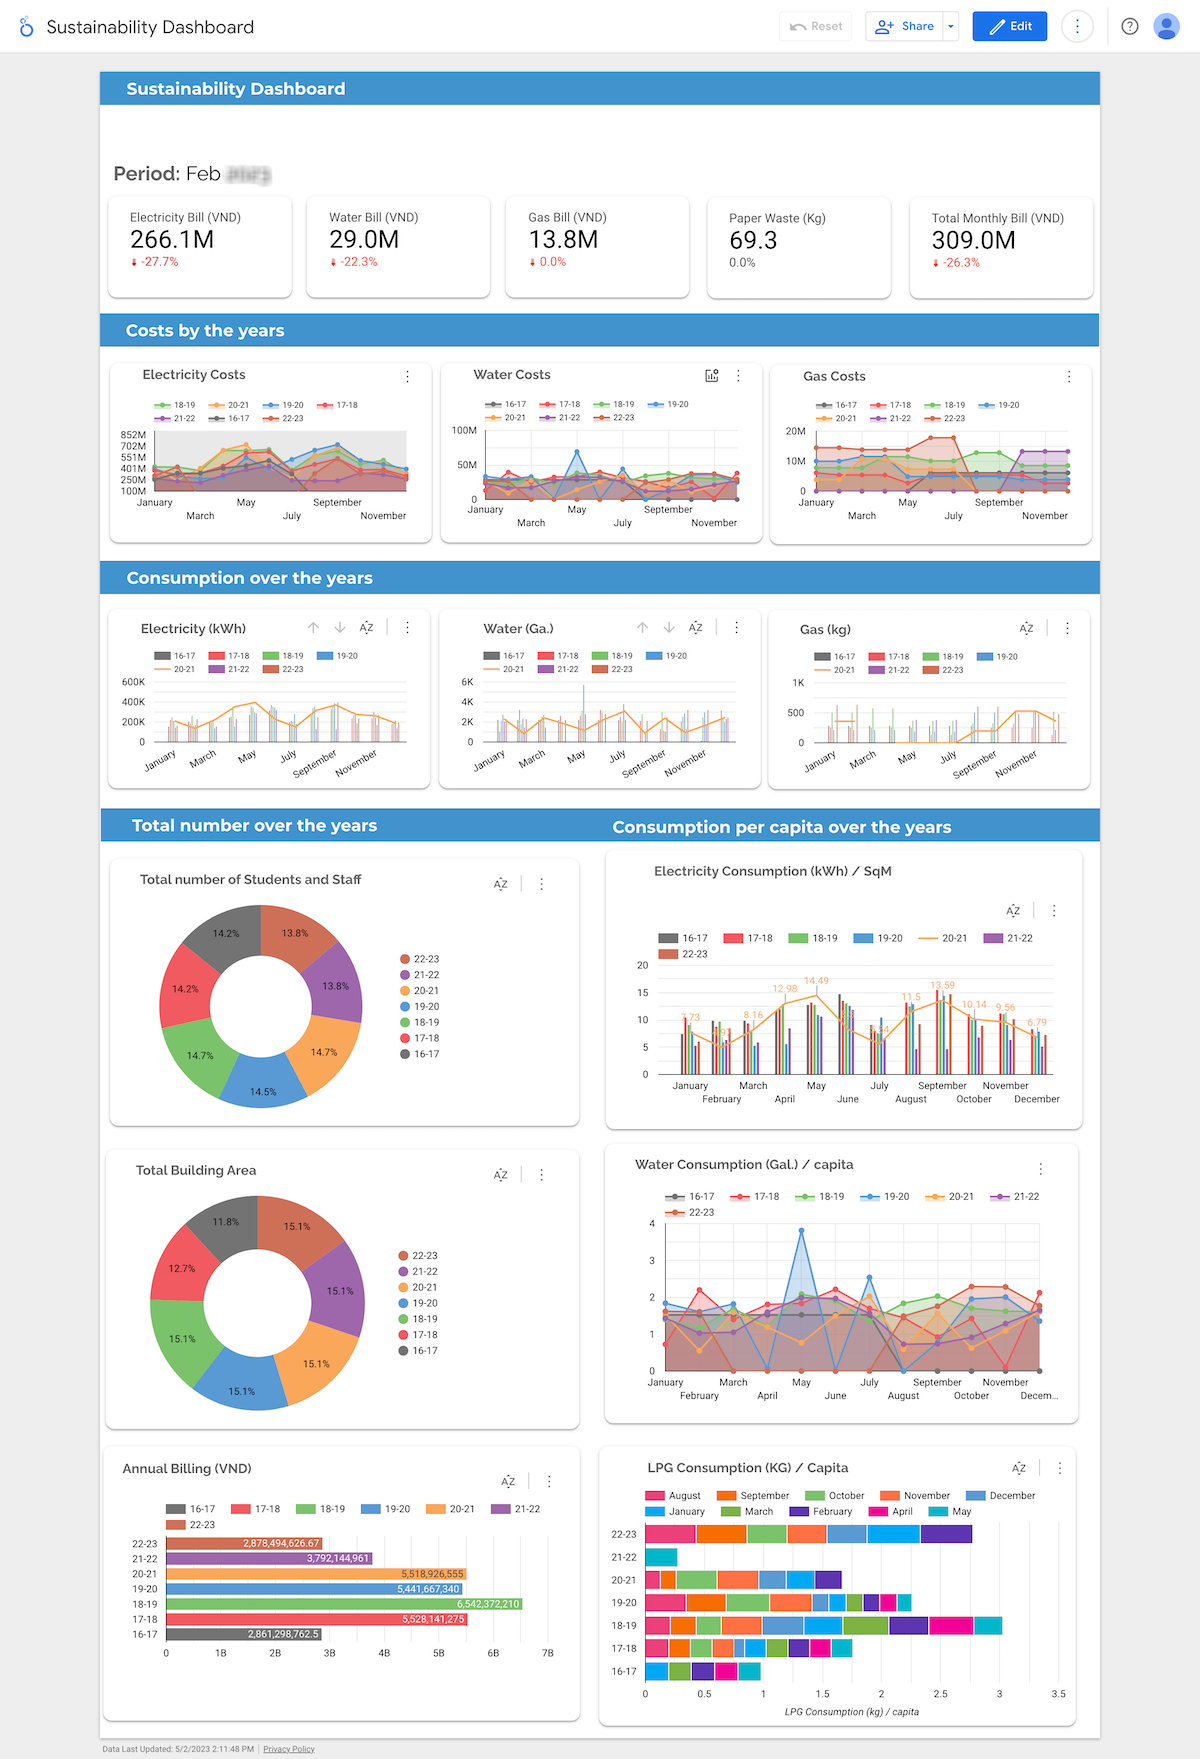Open Electricity Consumption per SqM options menu

click(x=1054, y=911)
